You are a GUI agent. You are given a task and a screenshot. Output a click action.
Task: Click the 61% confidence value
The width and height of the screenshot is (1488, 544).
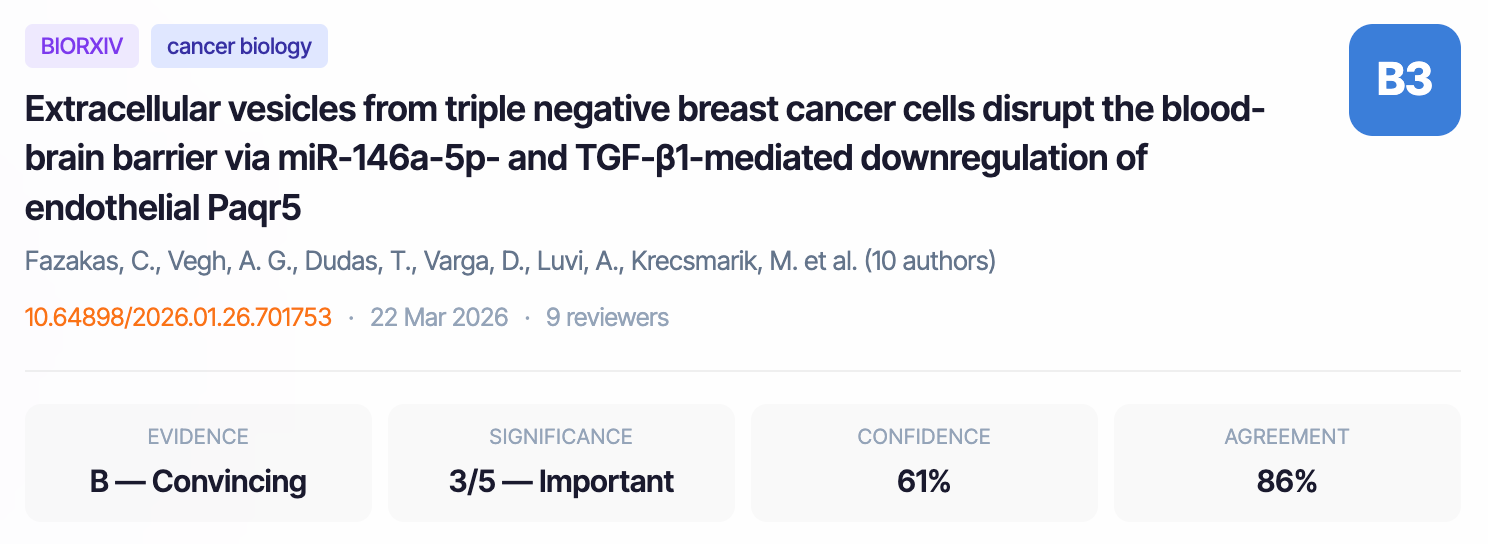click(x=924, y=481)
